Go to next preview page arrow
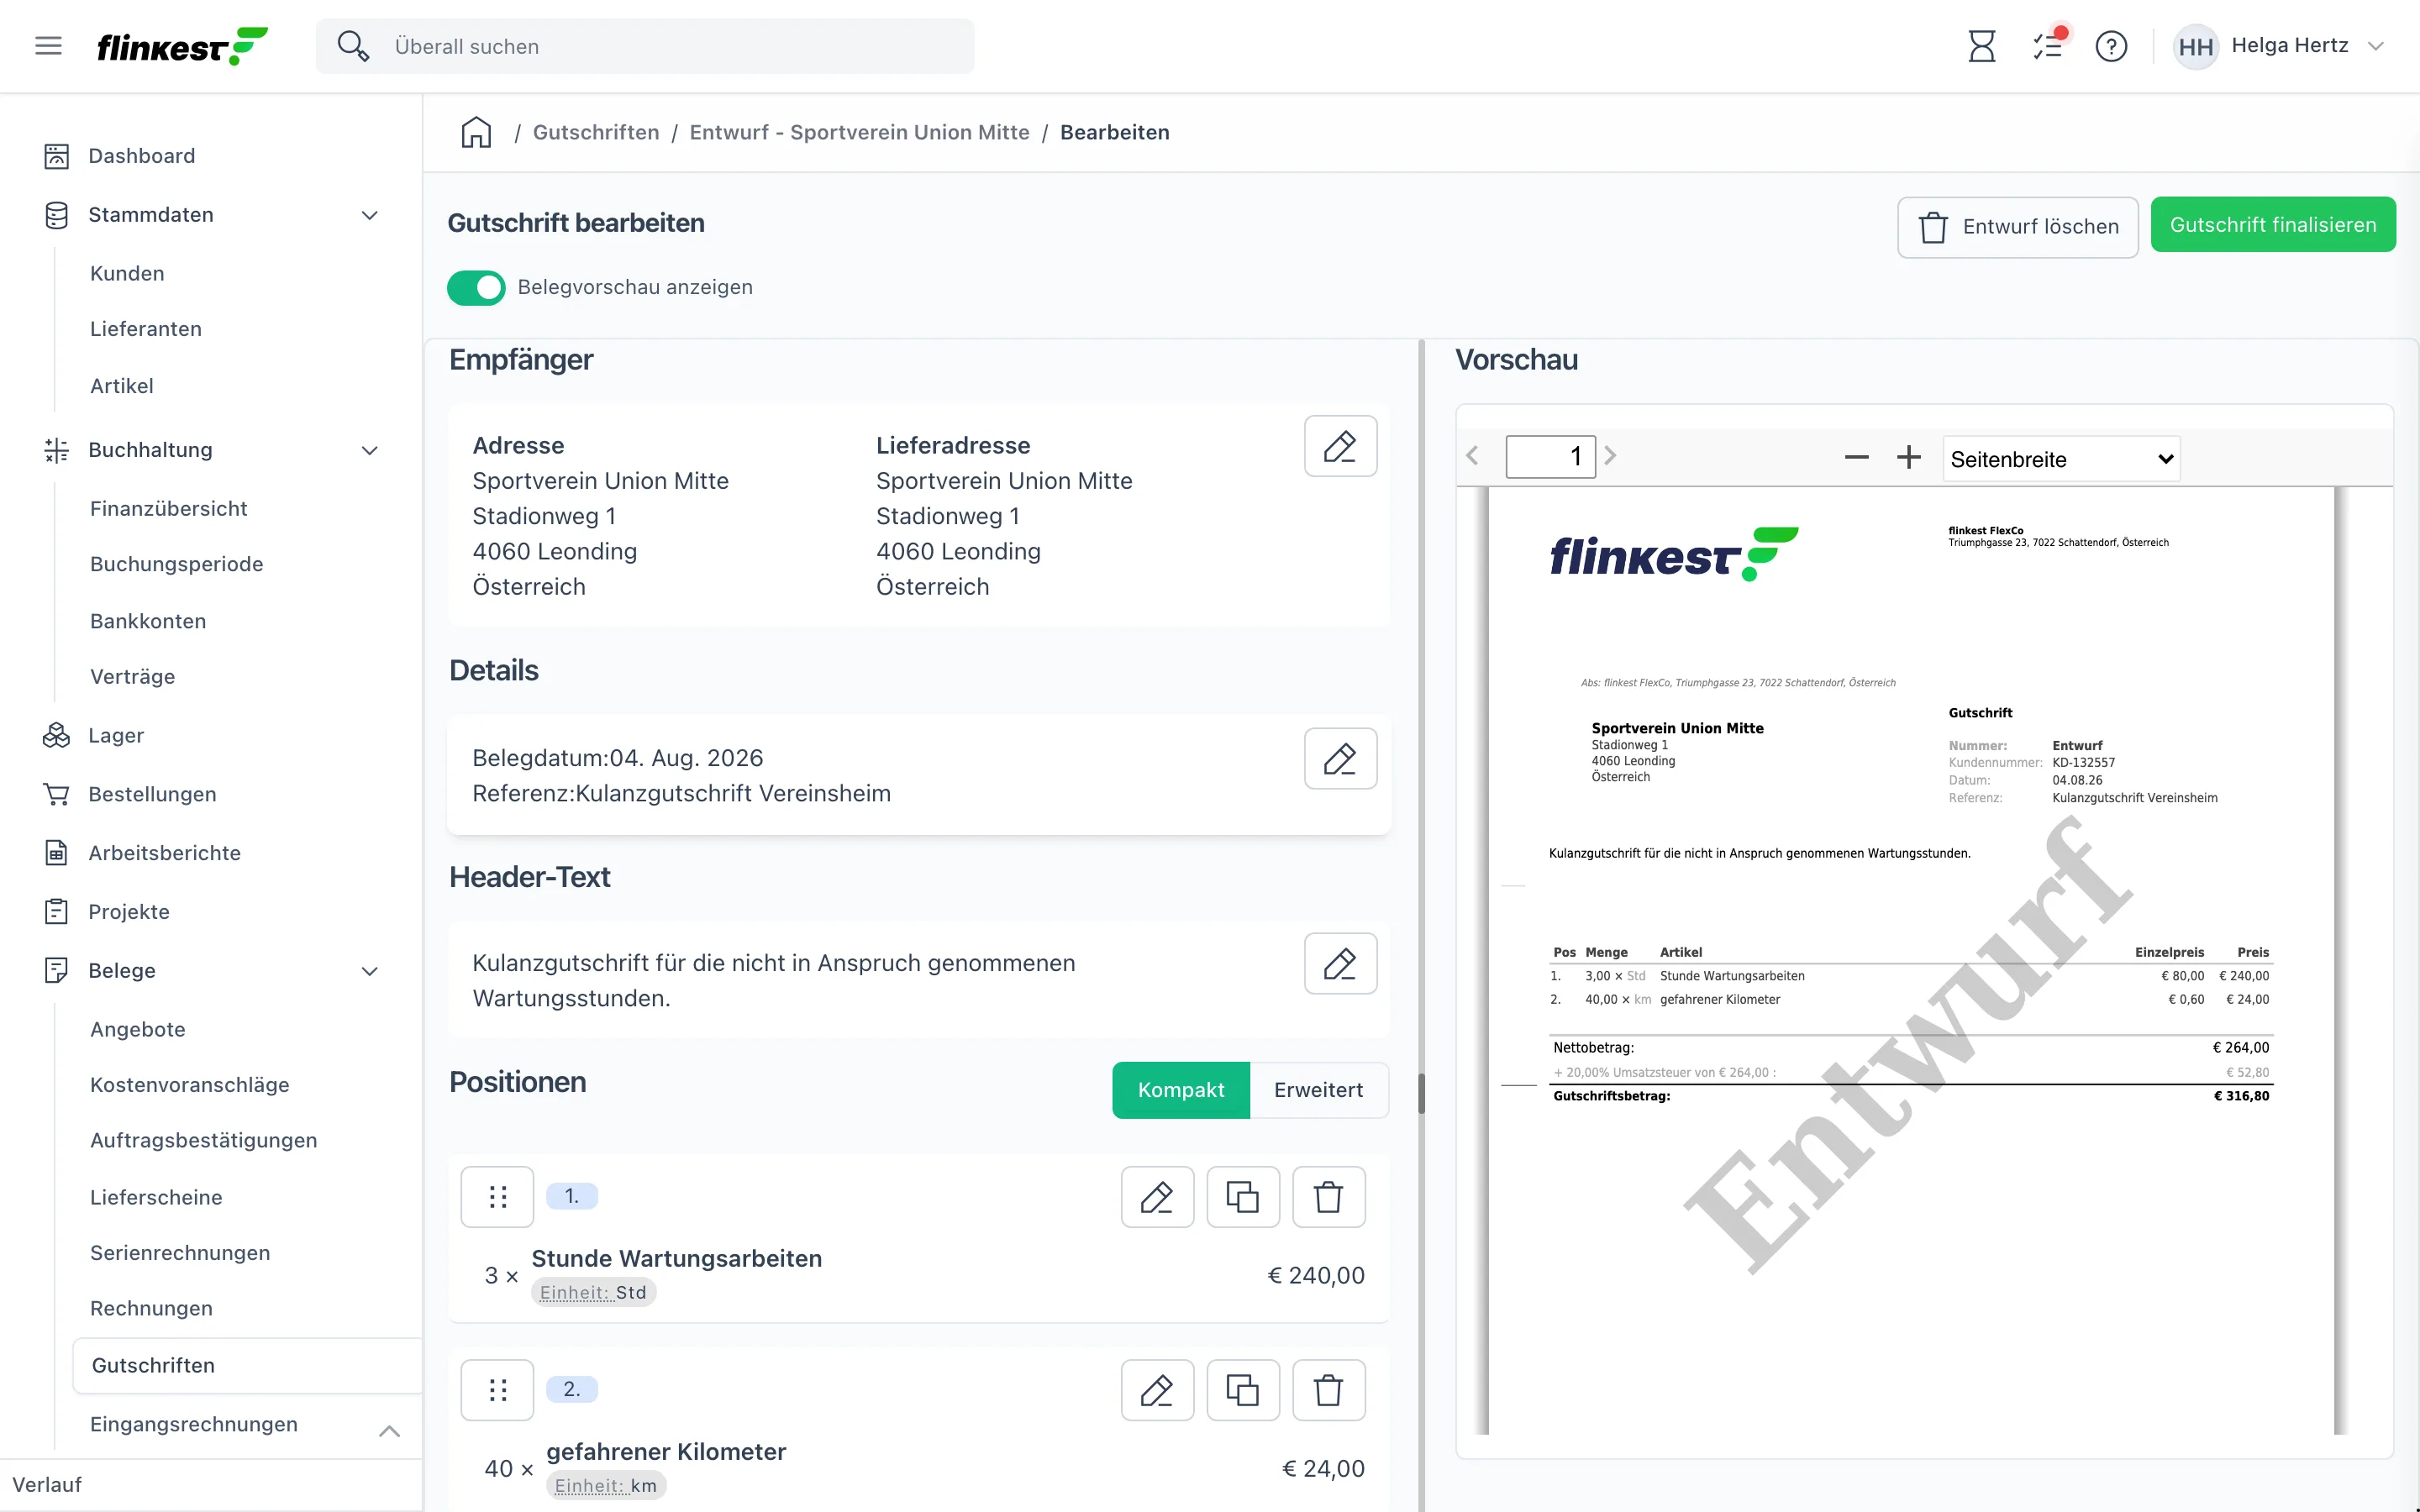Image resolution: width=2420 pixels, height=1512 pixels. coord(1610,456)
